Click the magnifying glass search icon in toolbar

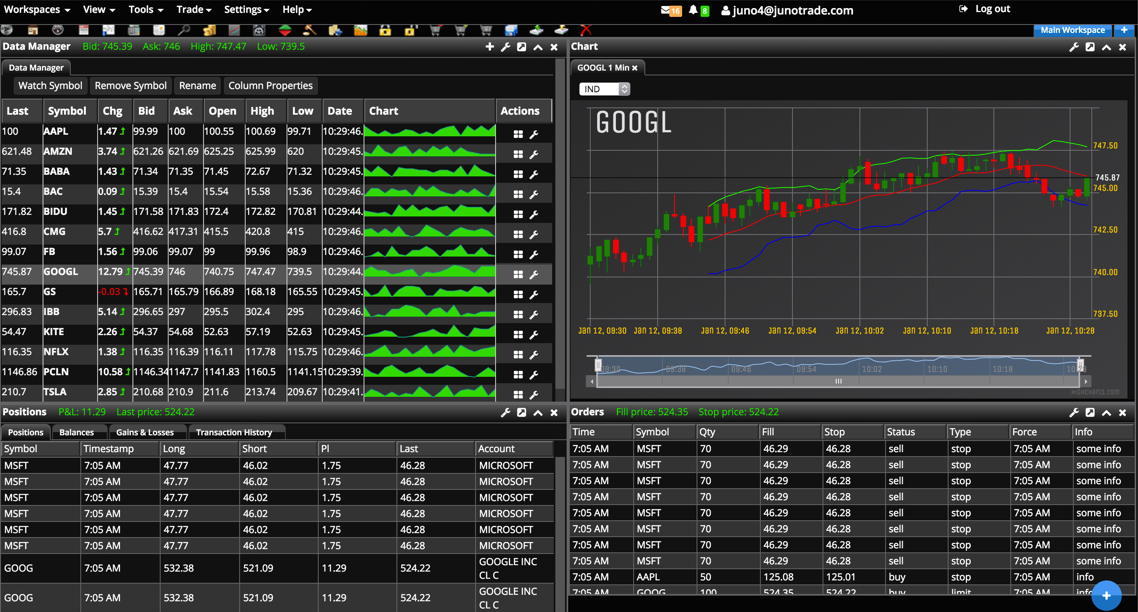click(x=184, y=30)
